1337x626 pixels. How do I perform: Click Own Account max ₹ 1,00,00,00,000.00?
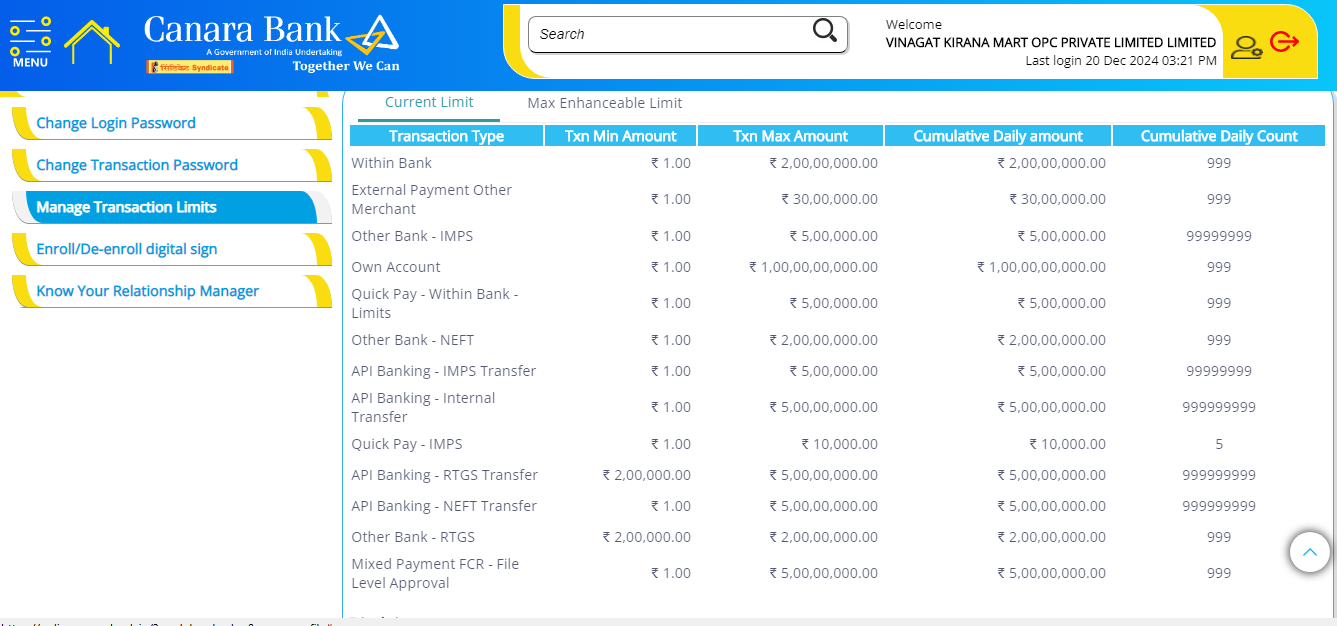click(814, 267)
